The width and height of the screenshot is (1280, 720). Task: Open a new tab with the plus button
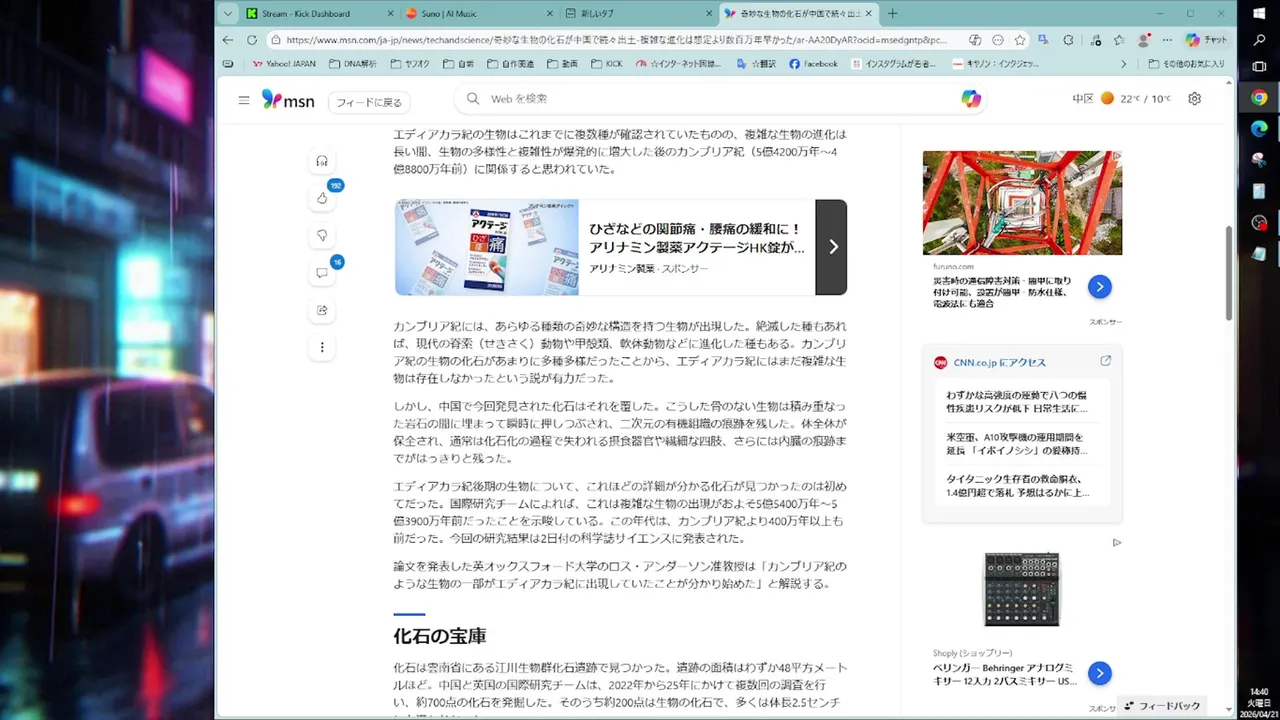click(893, 13)
